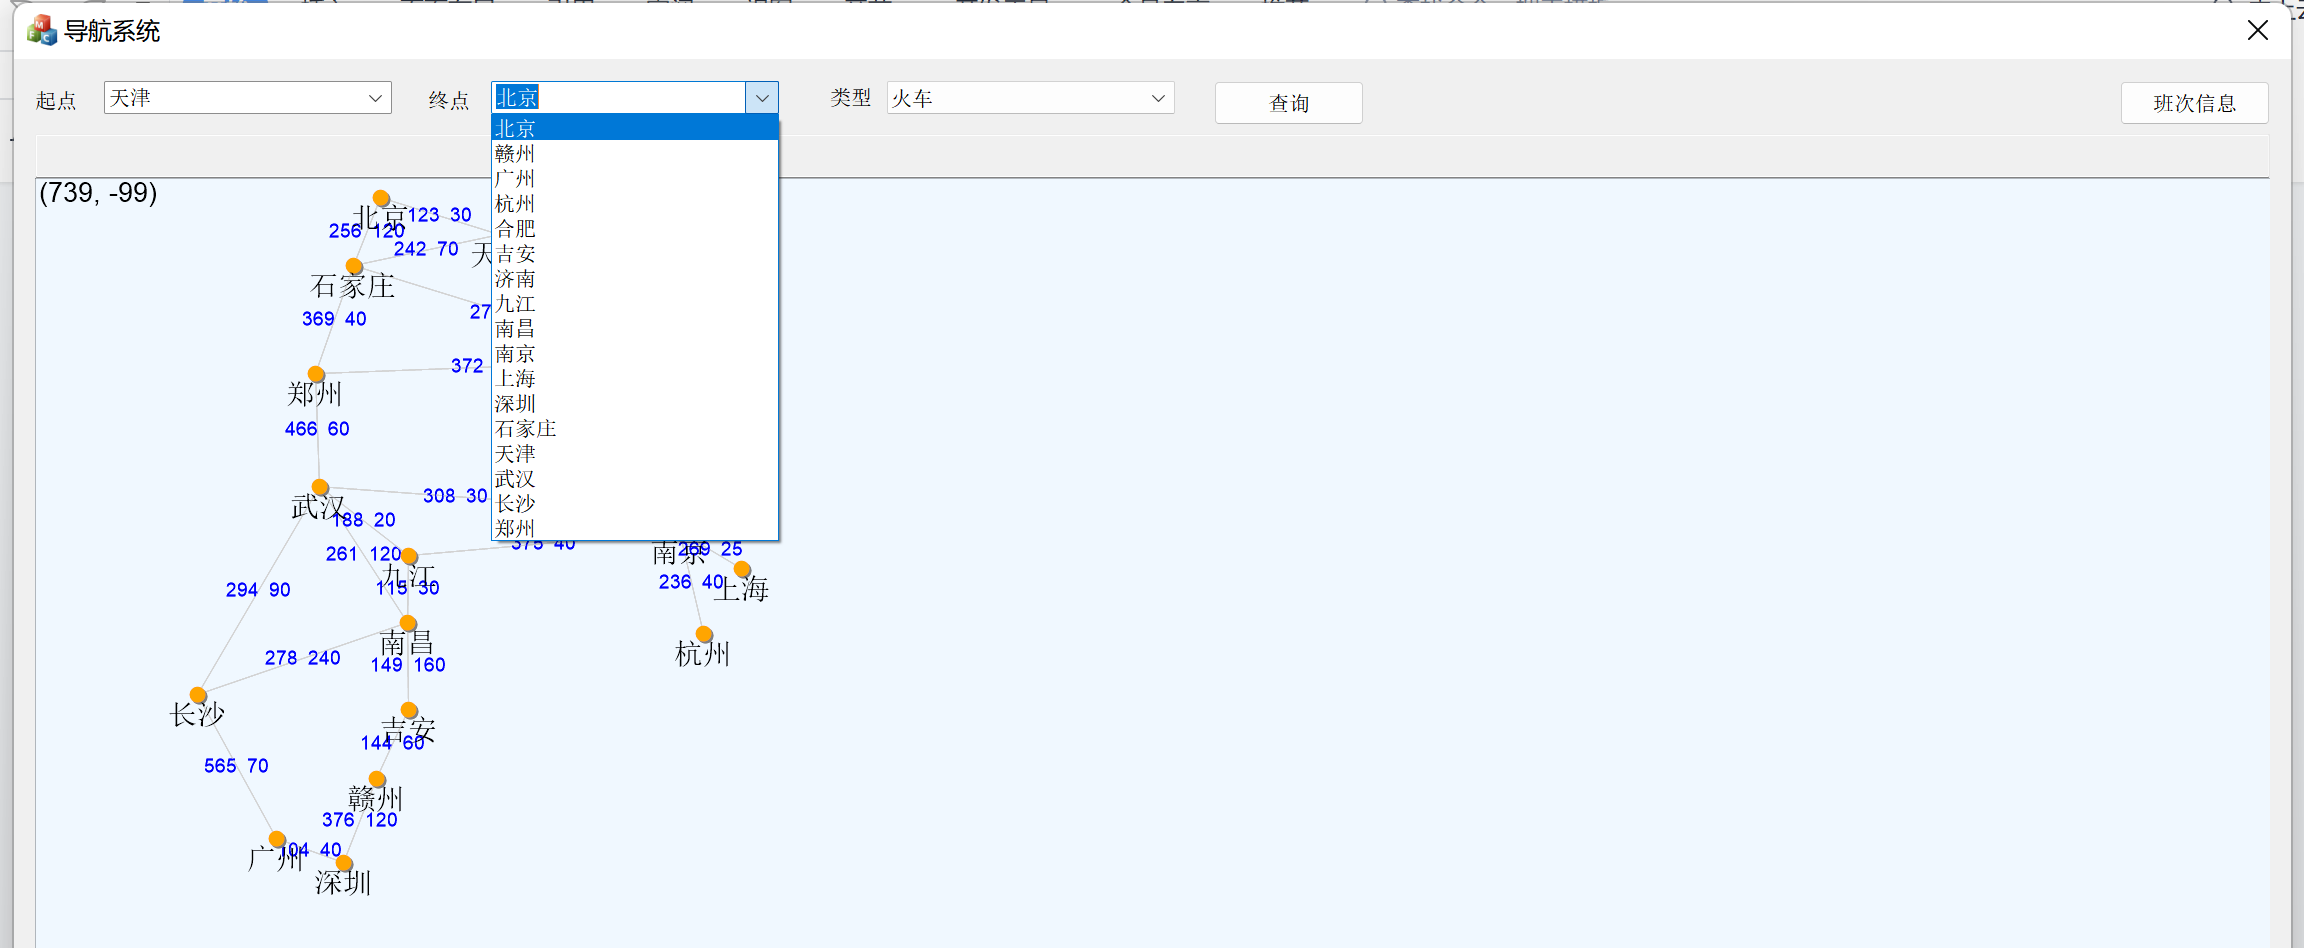The image size is (2304, 948).
Task: Select 吉安 in the 终点 list
Action: click(x=635, y=253)
